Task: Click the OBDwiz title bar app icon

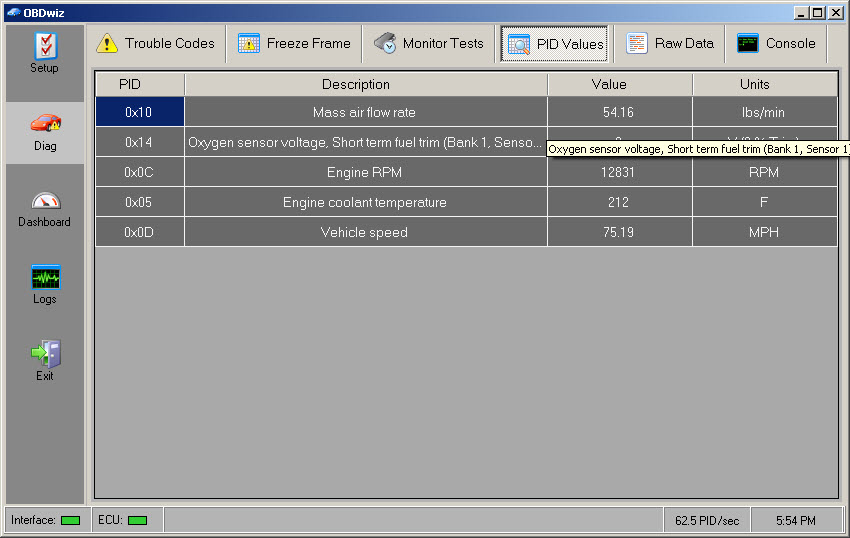Action: (12, 12)
